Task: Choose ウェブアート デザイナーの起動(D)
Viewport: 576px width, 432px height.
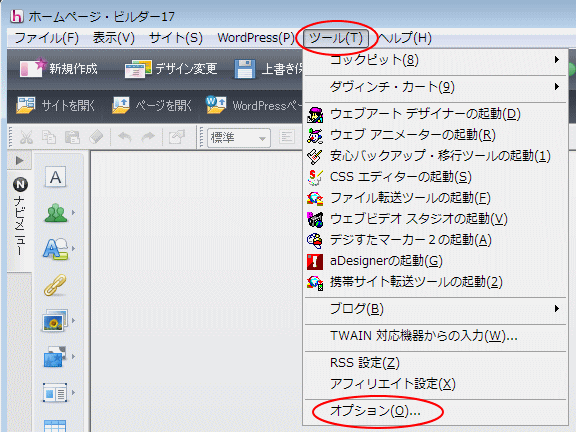Action: [x=435, y=114]
